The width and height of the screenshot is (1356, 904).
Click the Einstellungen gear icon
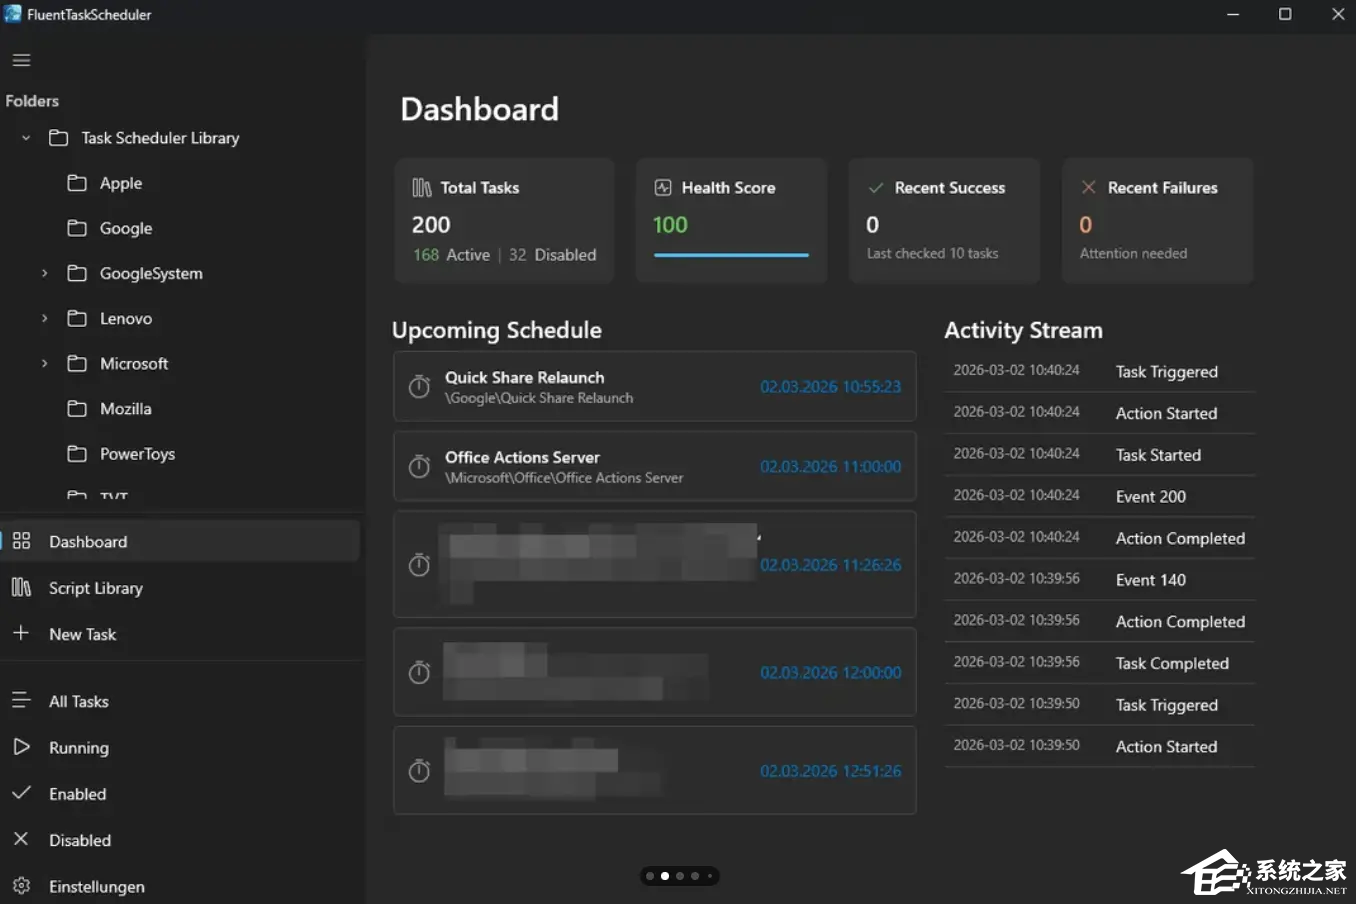pyautogui.click(x=21, y=886)
